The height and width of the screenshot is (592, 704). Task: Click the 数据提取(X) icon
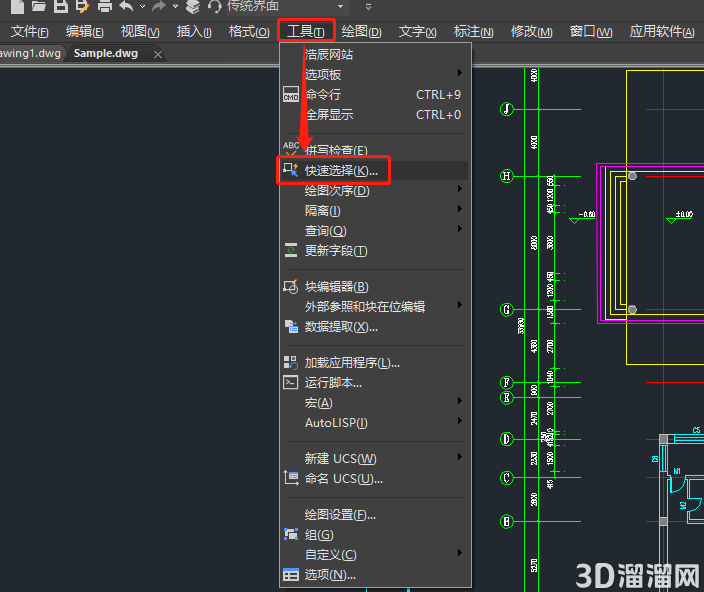pyautogui.click(x=291, y=327)
